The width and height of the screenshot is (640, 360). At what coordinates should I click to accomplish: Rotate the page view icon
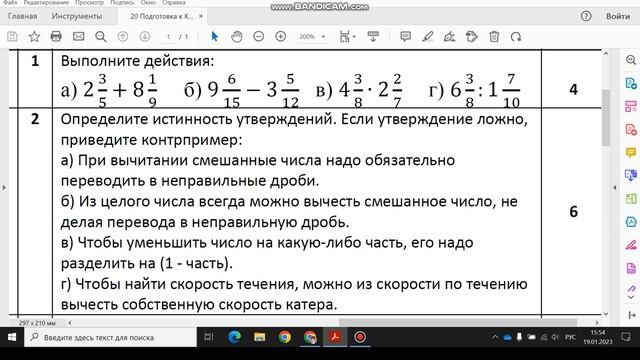[x=516, y=37]
